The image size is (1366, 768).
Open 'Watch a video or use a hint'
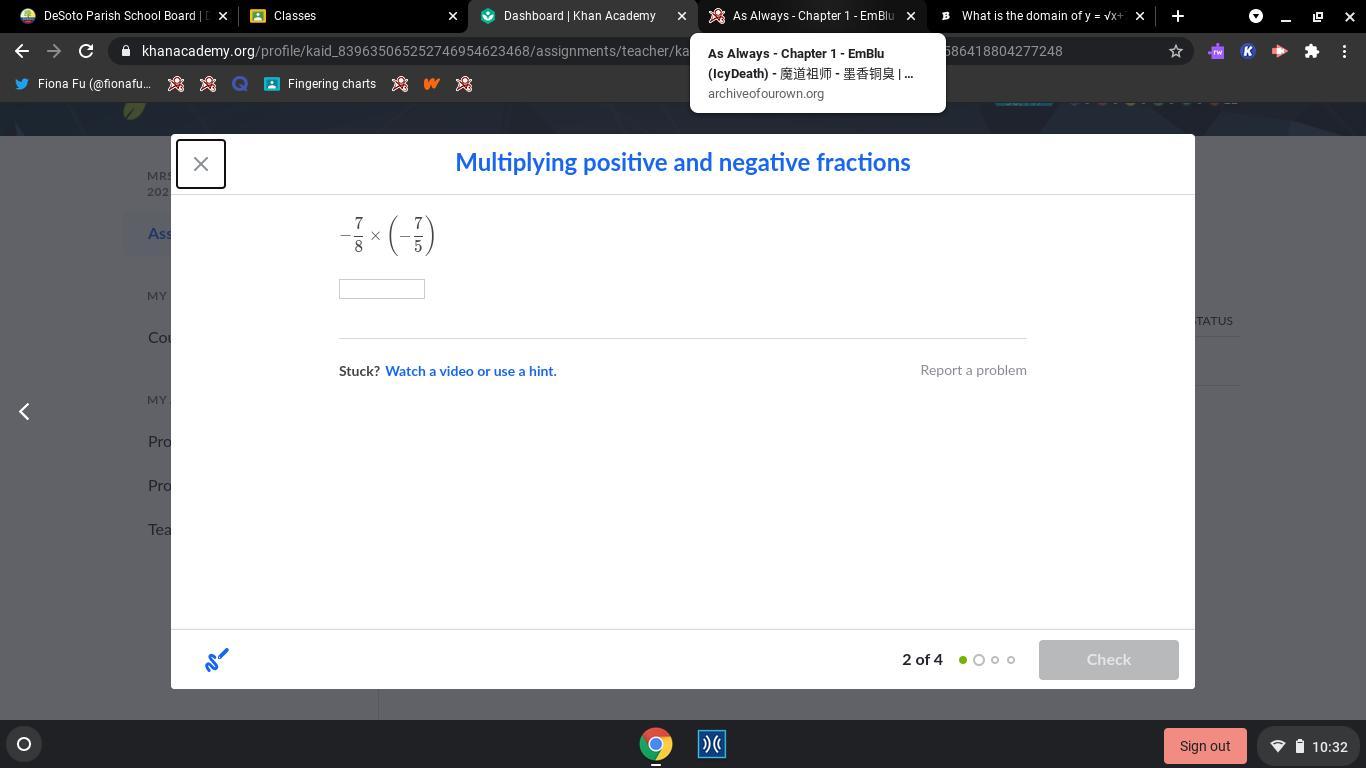coord(471,371)
